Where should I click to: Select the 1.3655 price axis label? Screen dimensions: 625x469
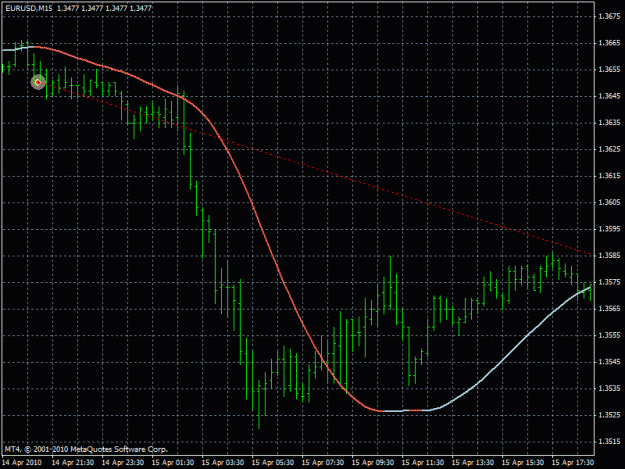pos(609,69)
